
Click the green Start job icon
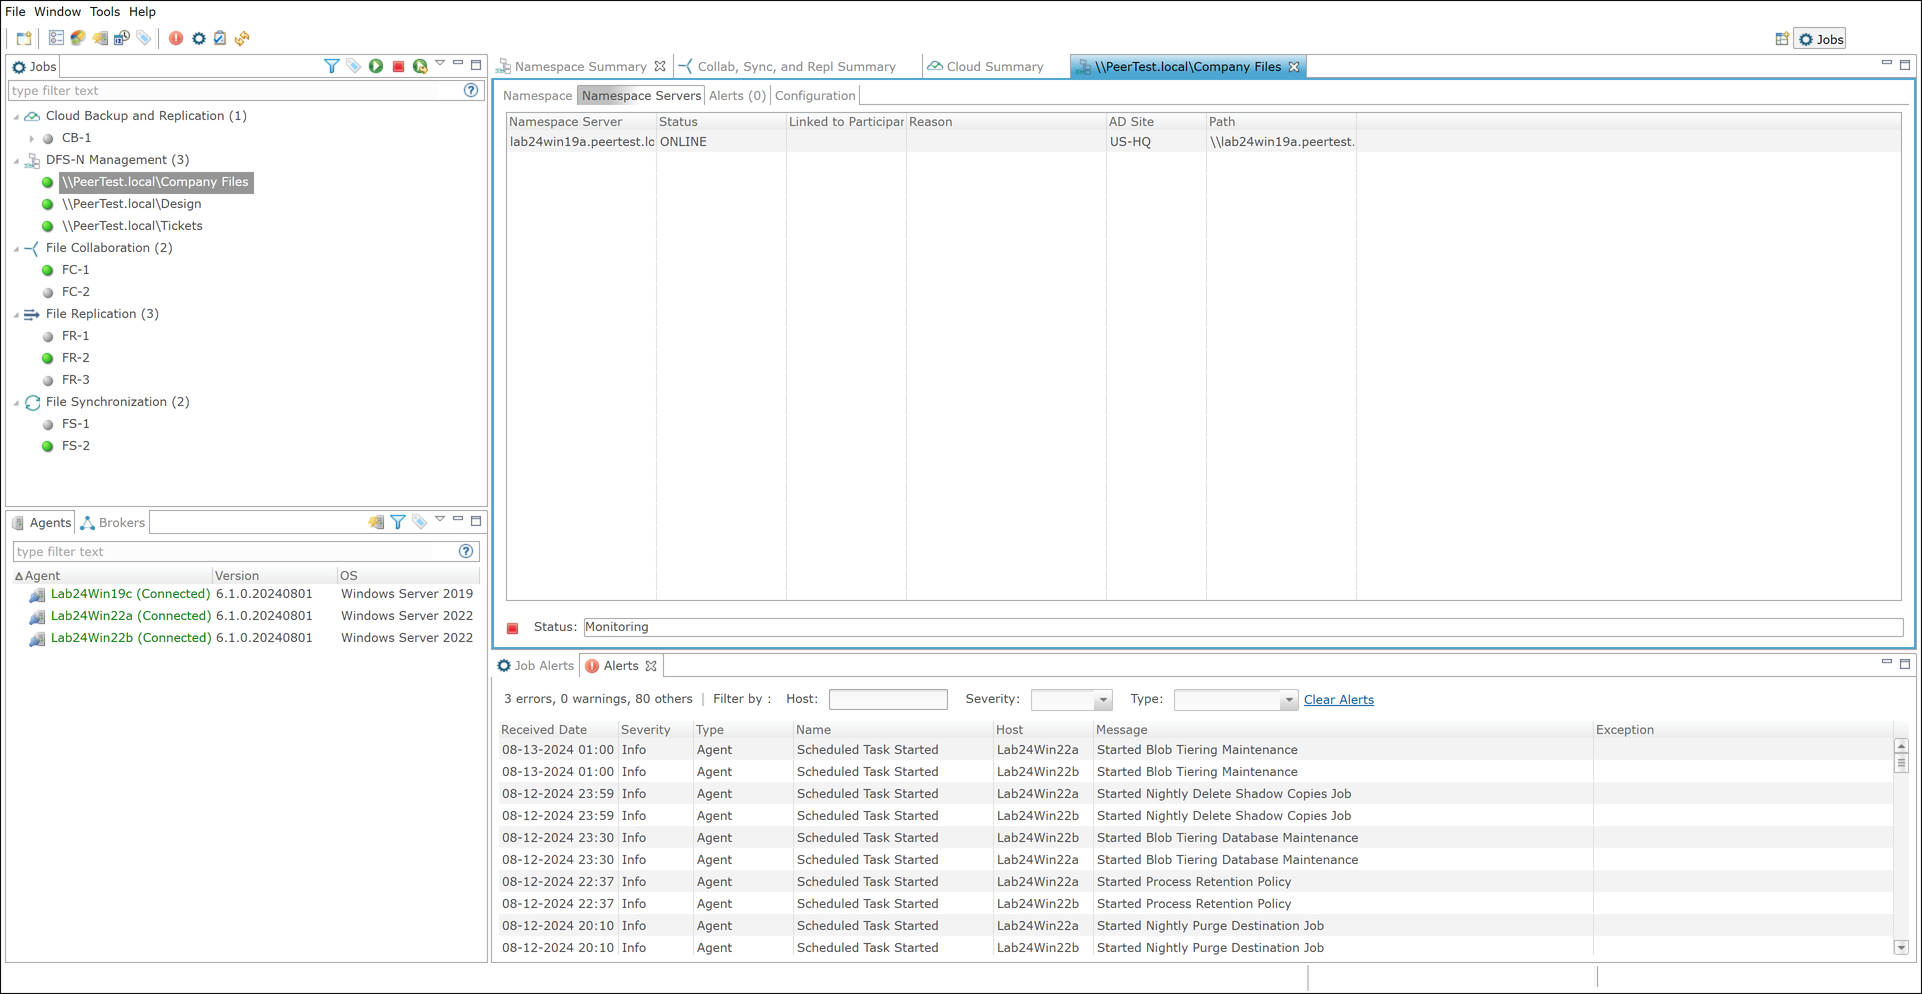pos(376,66)
